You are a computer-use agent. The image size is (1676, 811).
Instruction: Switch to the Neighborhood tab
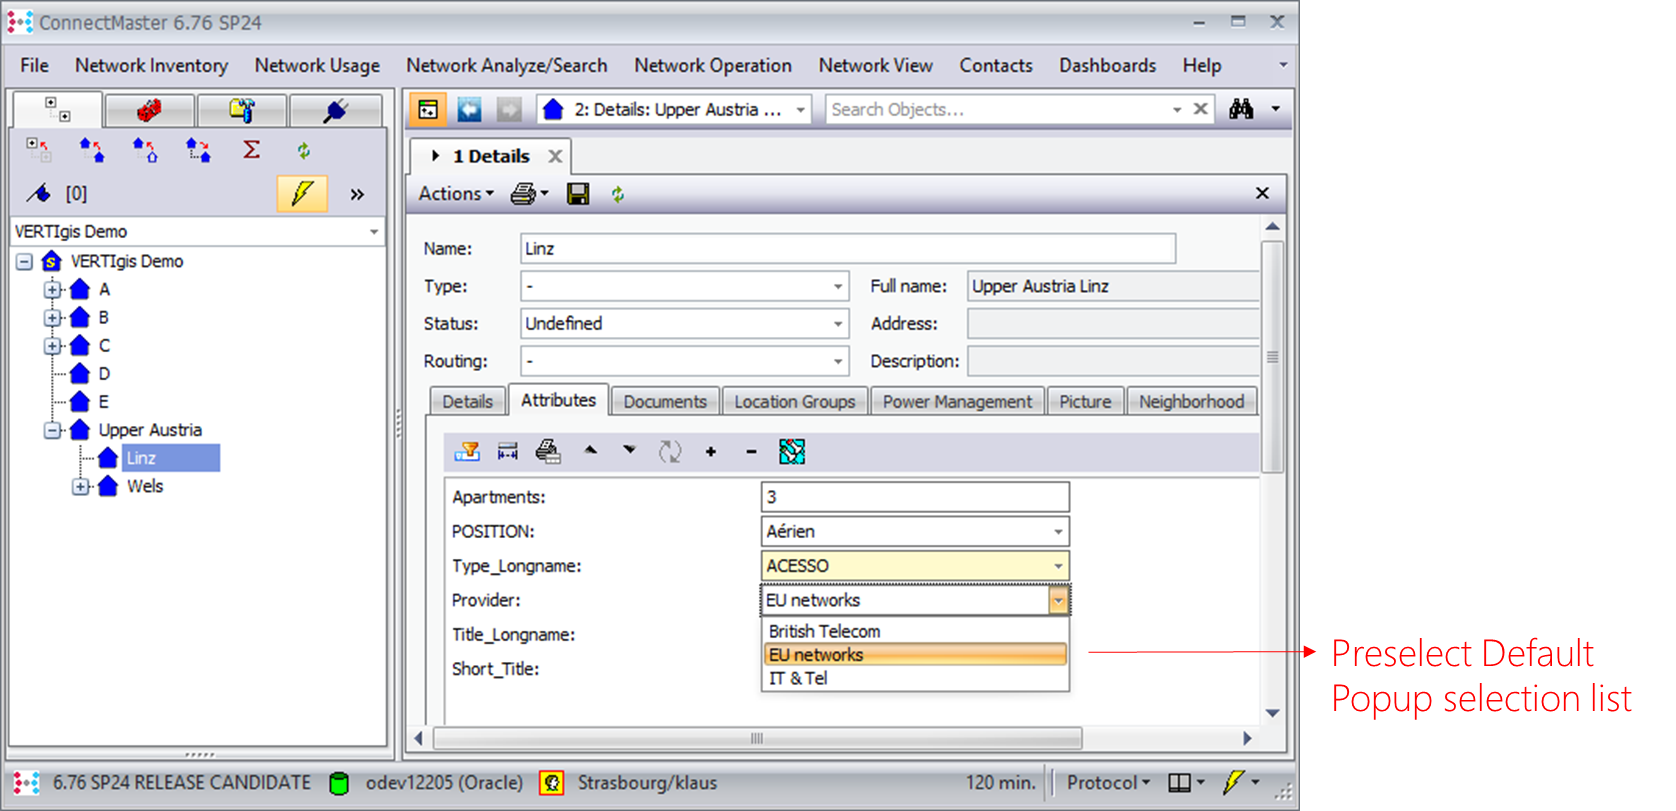(1191, 401)
